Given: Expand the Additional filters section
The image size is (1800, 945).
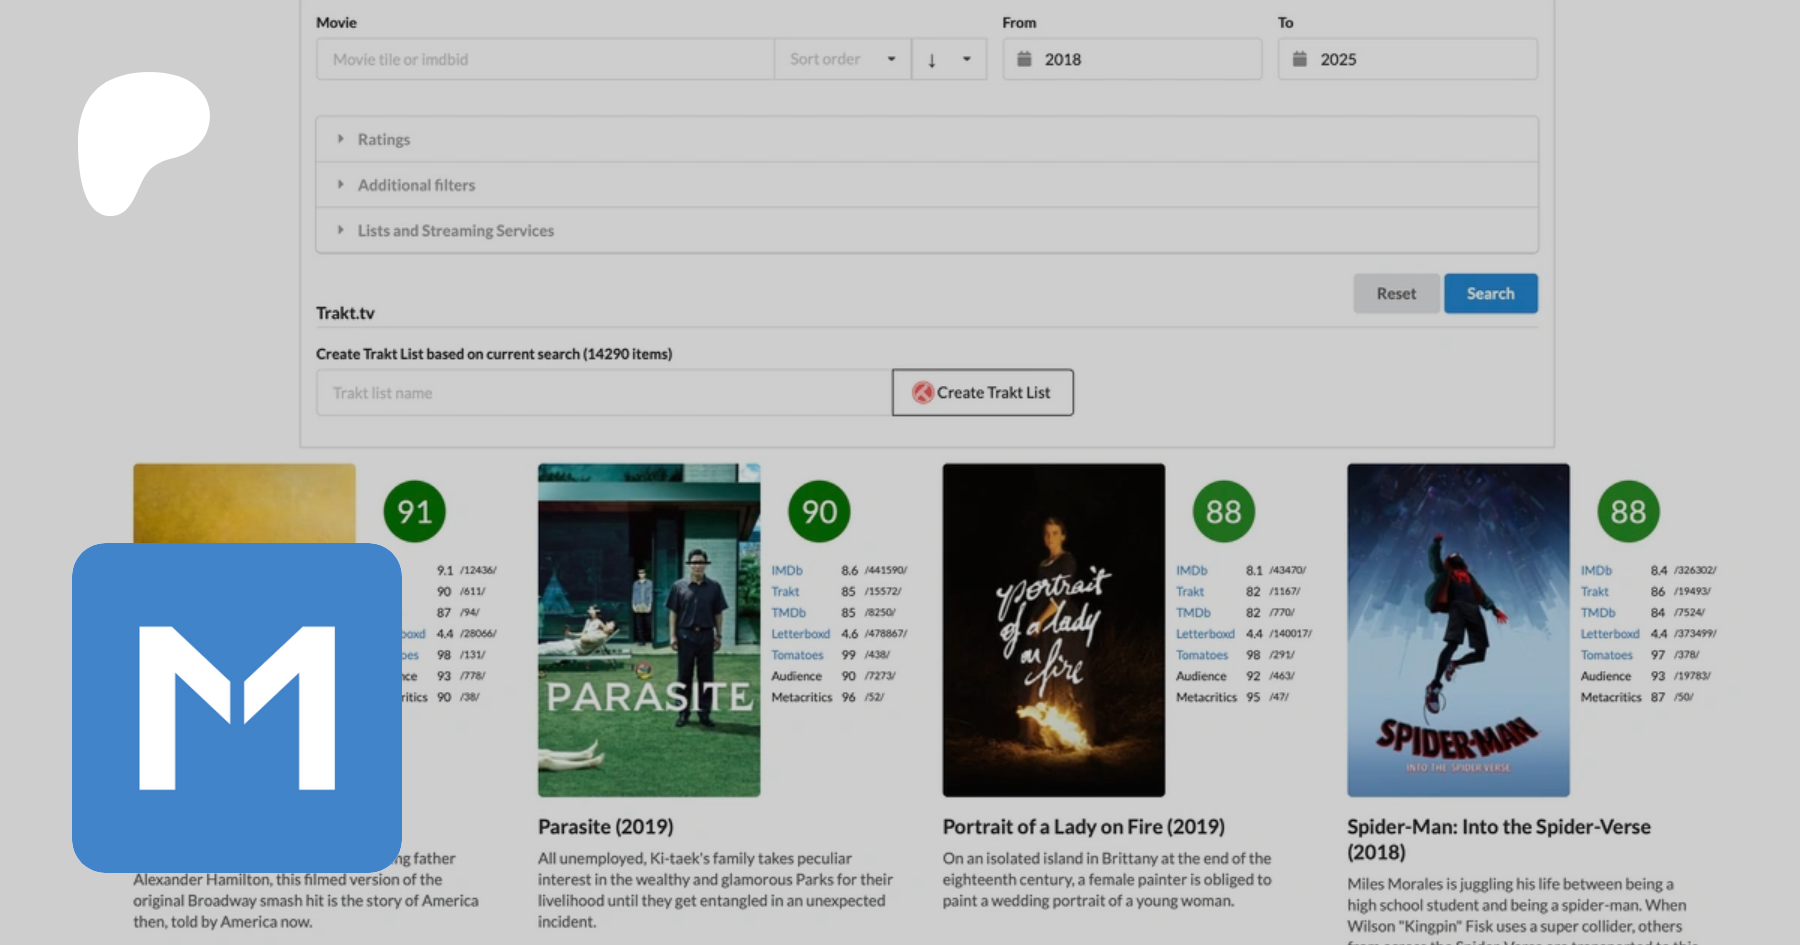Looking at the screenshot, I should (416, 185).
